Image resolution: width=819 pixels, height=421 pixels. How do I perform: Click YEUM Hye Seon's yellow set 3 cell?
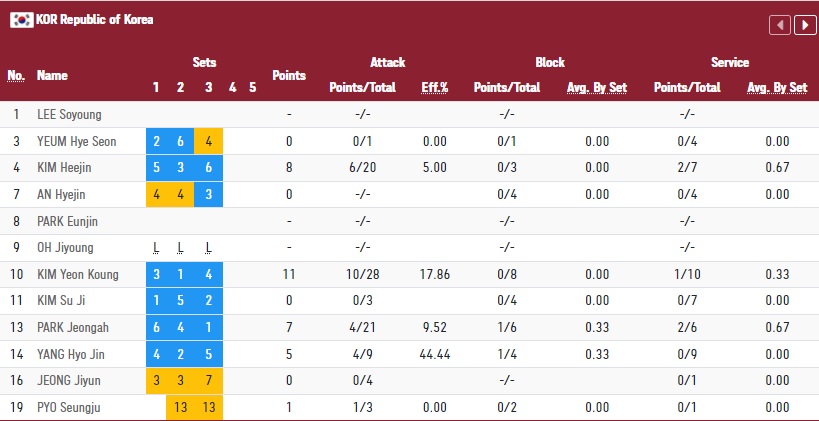tap(208, 142)
